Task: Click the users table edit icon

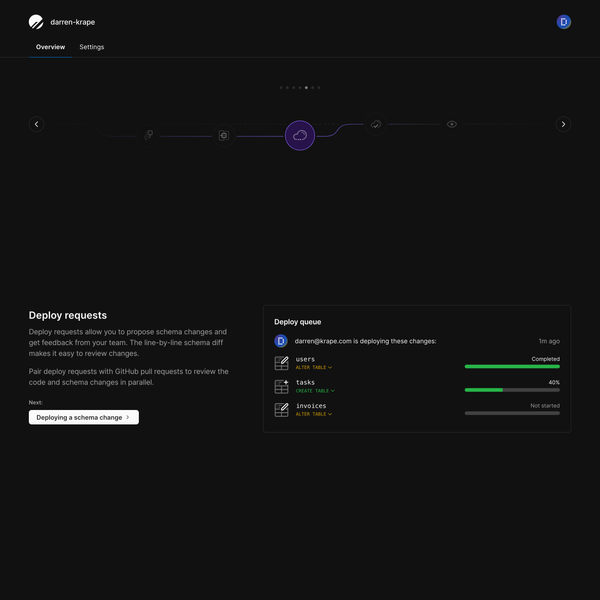Action: [x=281, y=363]
